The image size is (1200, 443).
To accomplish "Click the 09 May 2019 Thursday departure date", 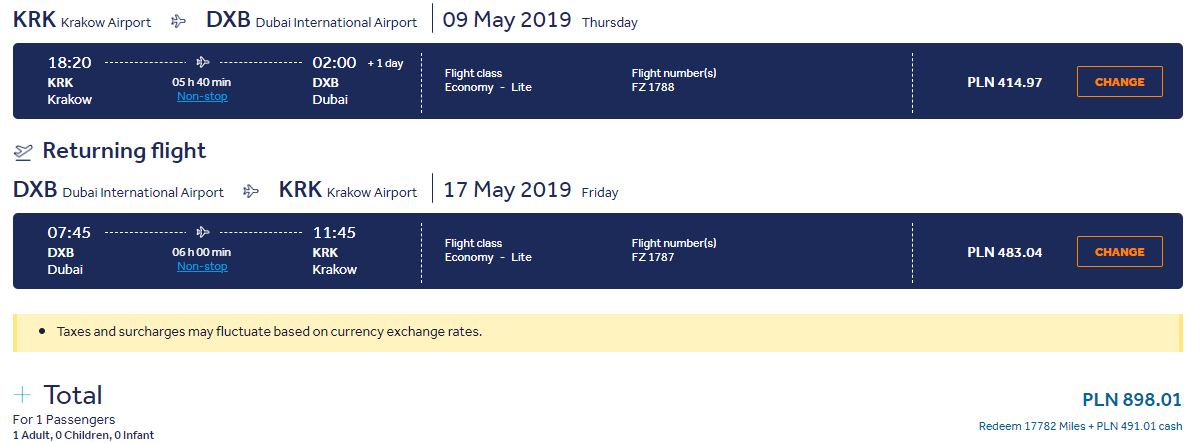I will pos(541,20).
